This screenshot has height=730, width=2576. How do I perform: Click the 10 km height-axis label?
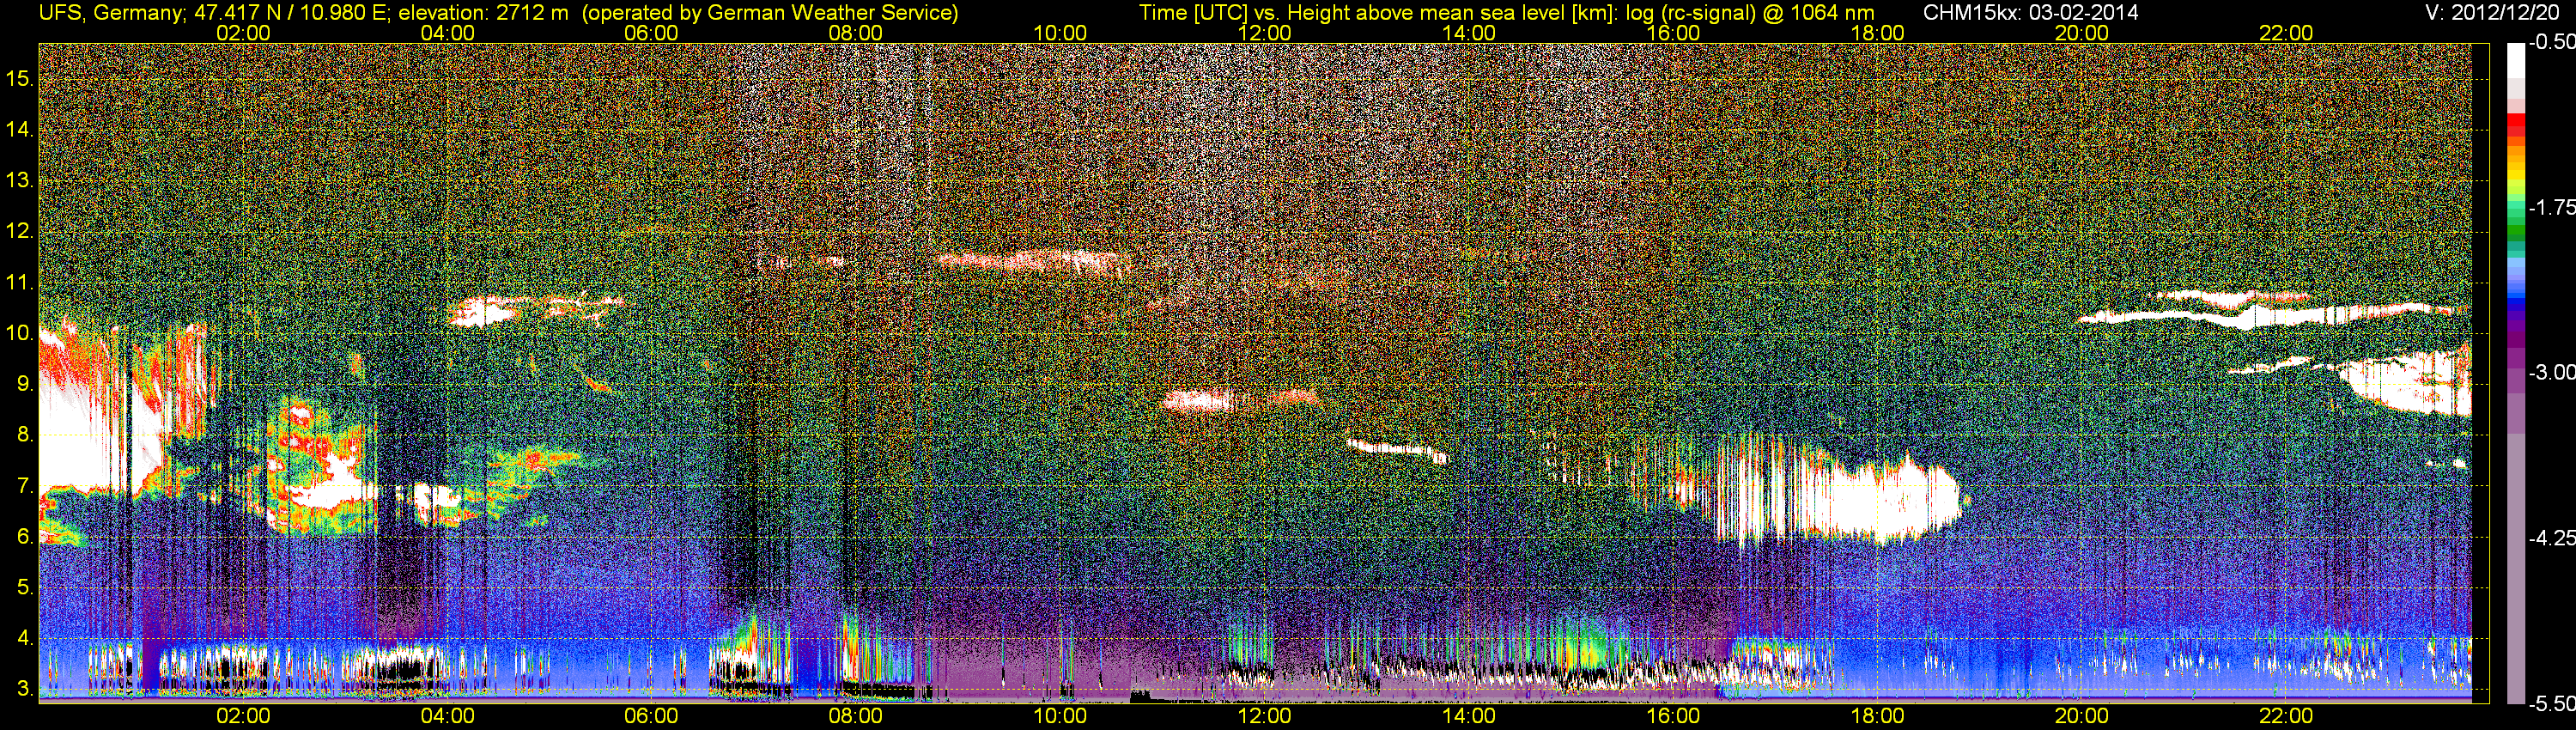(19, 333)
